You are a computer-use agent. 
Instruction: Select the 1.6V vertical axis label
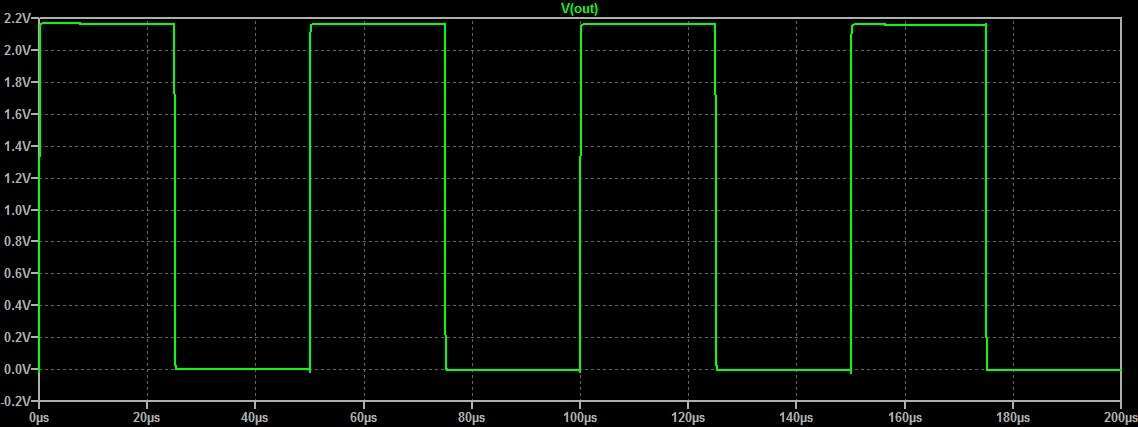point(17,114)
